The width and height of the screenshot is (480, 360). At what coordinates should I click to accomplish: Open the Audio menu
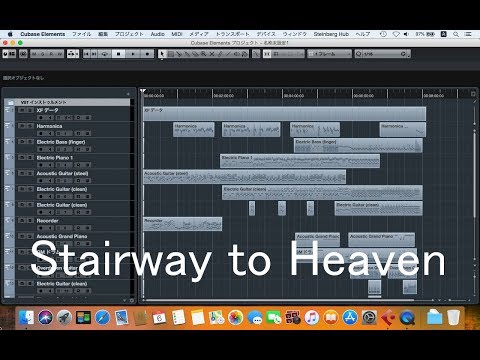(x=157, y=34)
